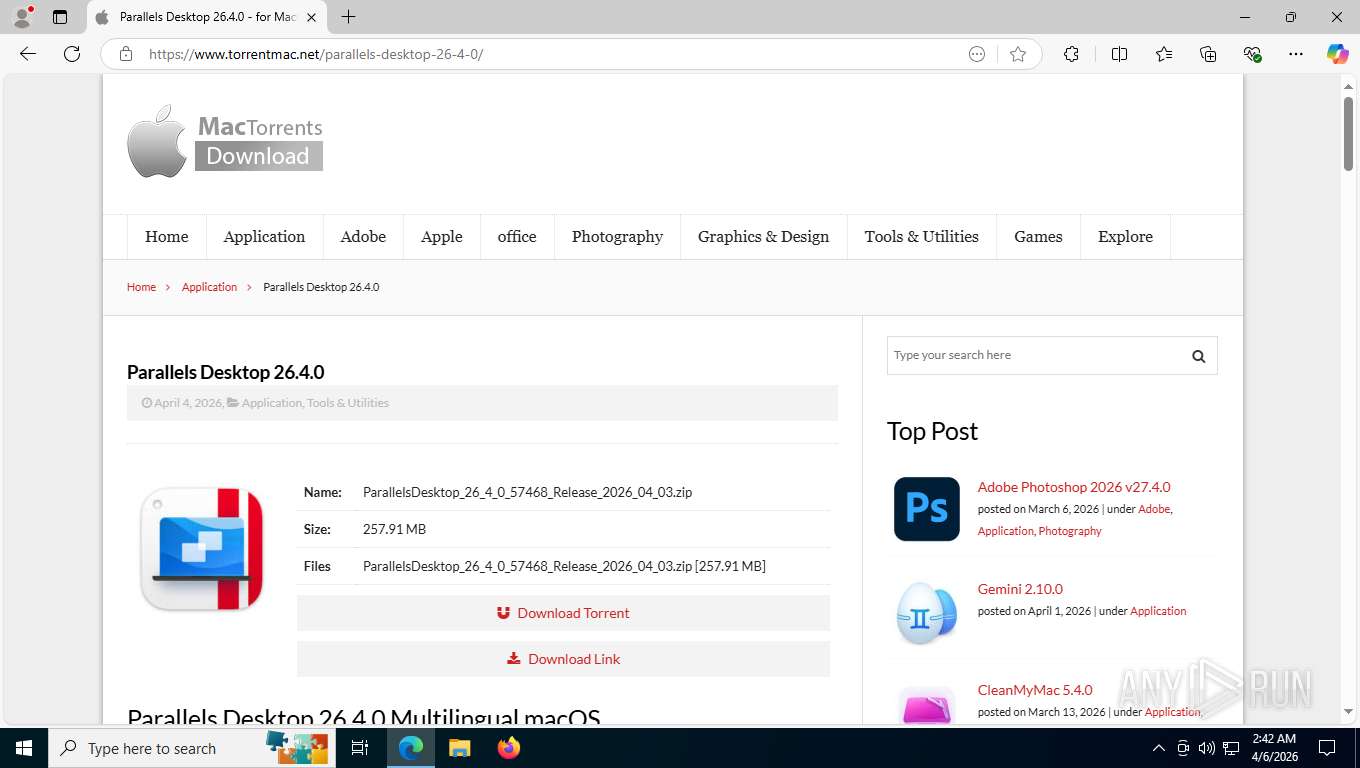
Task: Click the Home breadcrumb link
Action: [141, 287]
